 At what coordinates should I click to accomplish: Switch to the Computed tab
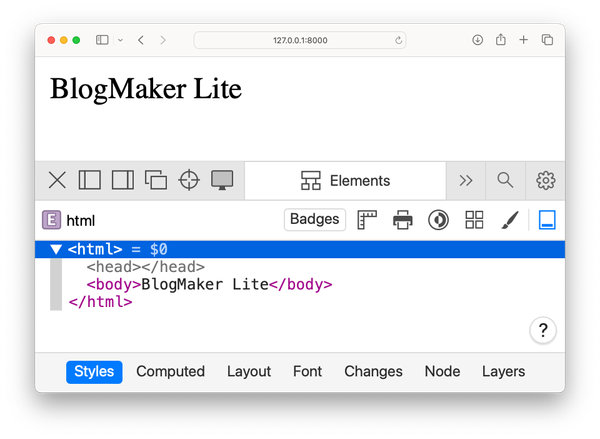[170, 372]
